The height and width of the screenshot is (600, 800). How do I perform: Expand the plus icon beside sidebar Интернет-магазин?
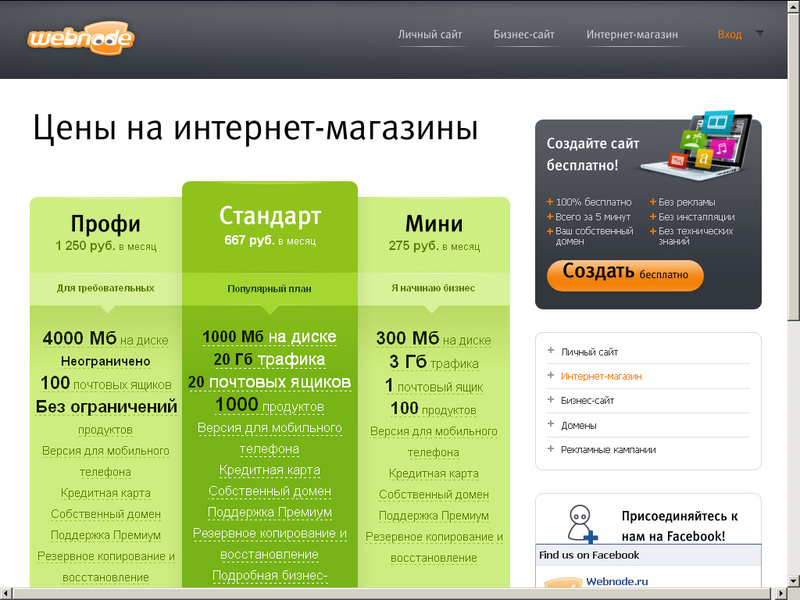pyautogui.click(x=551, y=375)
